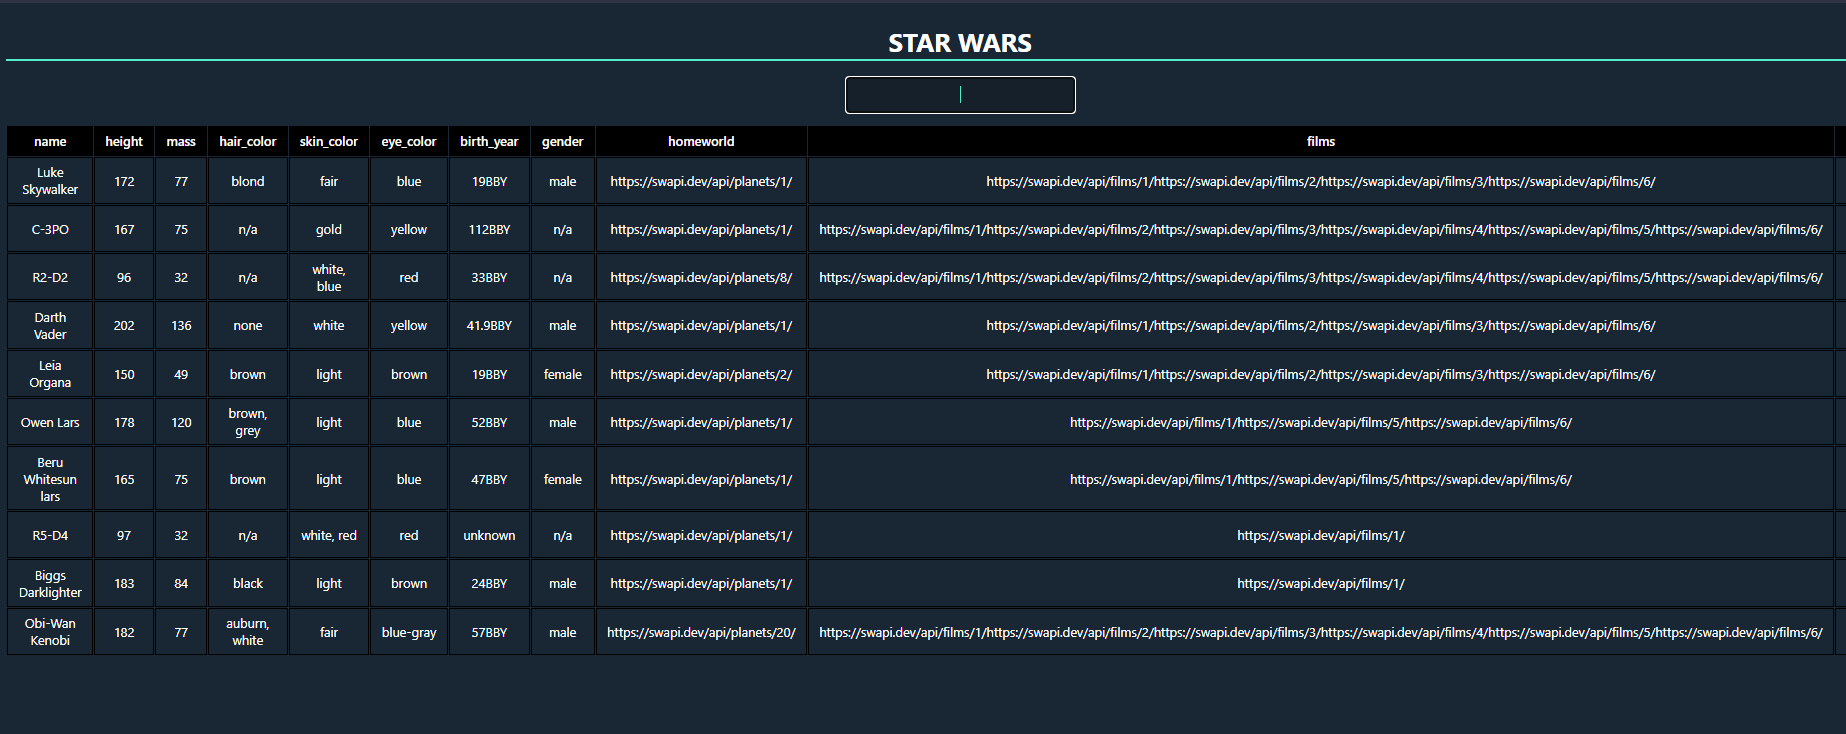Click Darth Vader's mass value 136
Viewport: 1846px width, 734px height.
pos(181,325)
